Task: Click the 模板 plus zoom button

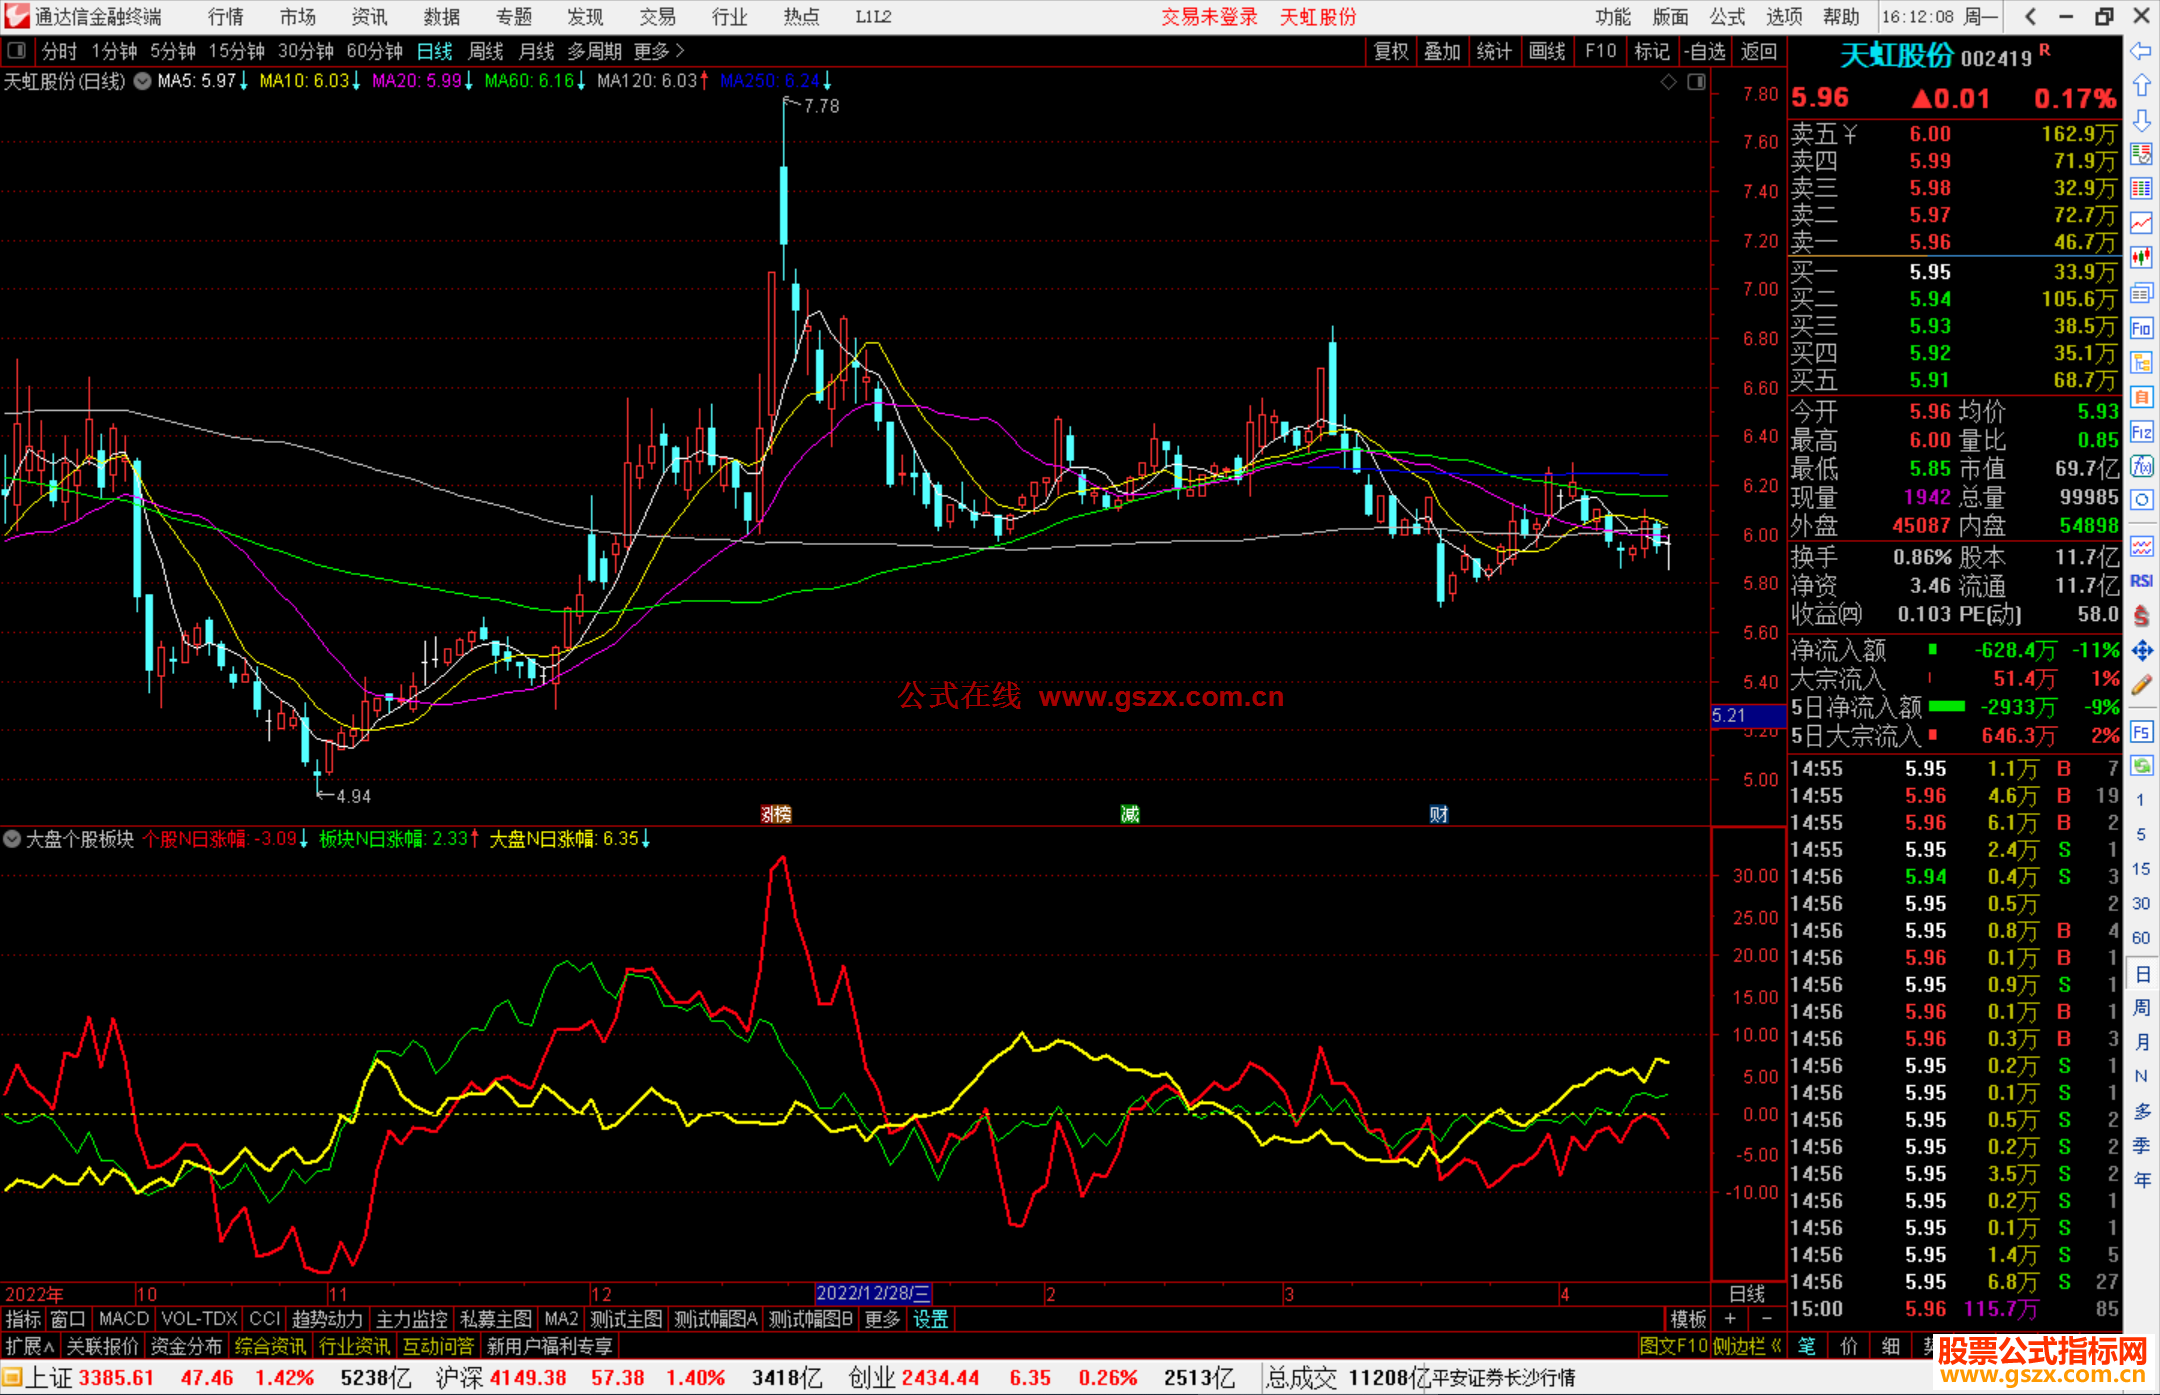Action: [1731, 1319]
